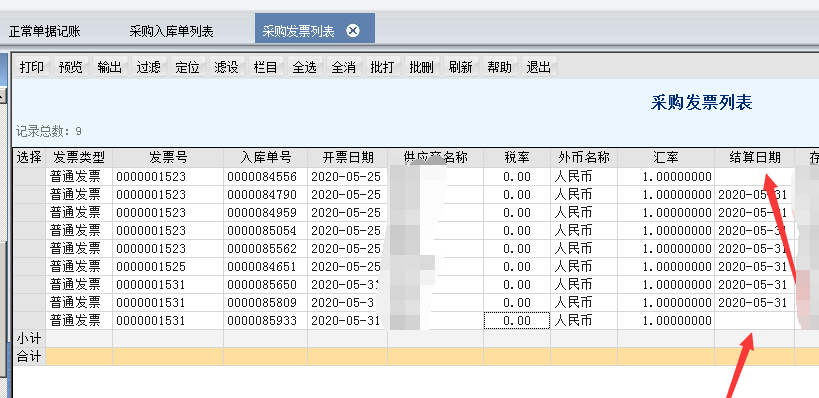The height and width of the screenshot is (398, 819).
Task: Click the 汇率 column header
Action: (666, 158)
